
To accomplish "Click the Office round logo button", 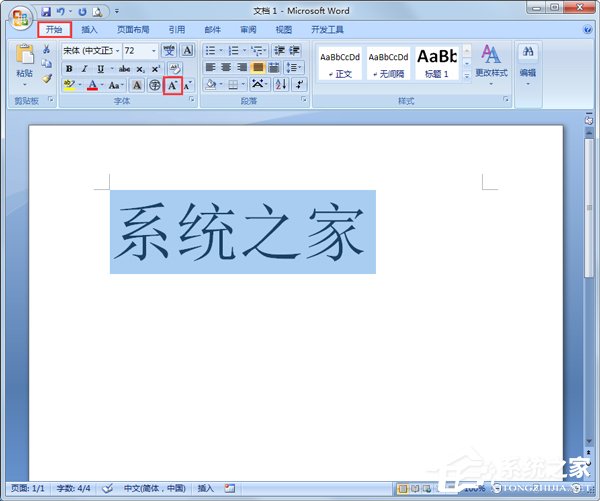I will coord(22,19).
